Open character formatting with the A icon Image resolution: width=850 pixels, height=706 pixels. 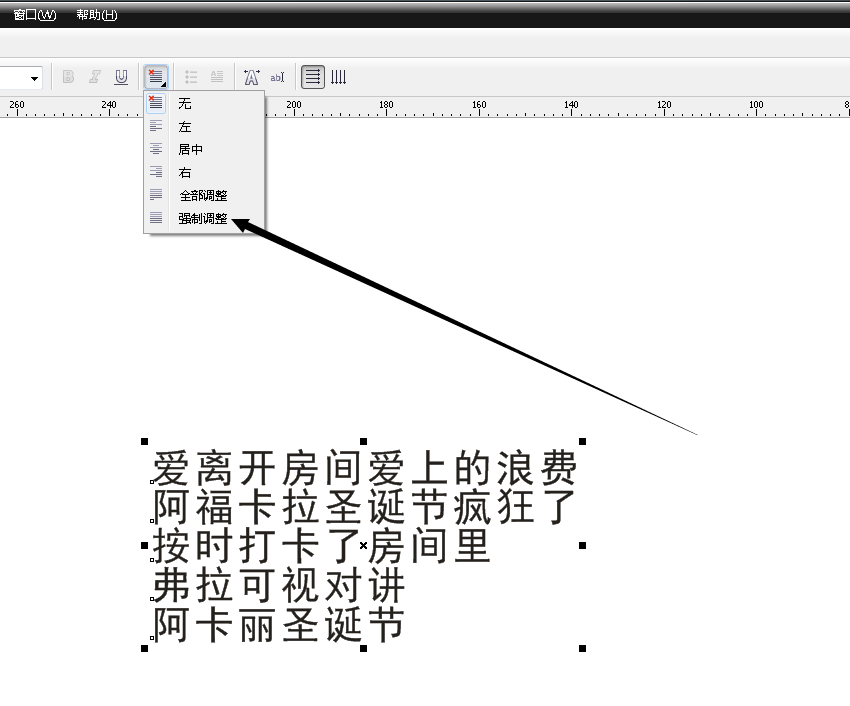tap(252, 77)
